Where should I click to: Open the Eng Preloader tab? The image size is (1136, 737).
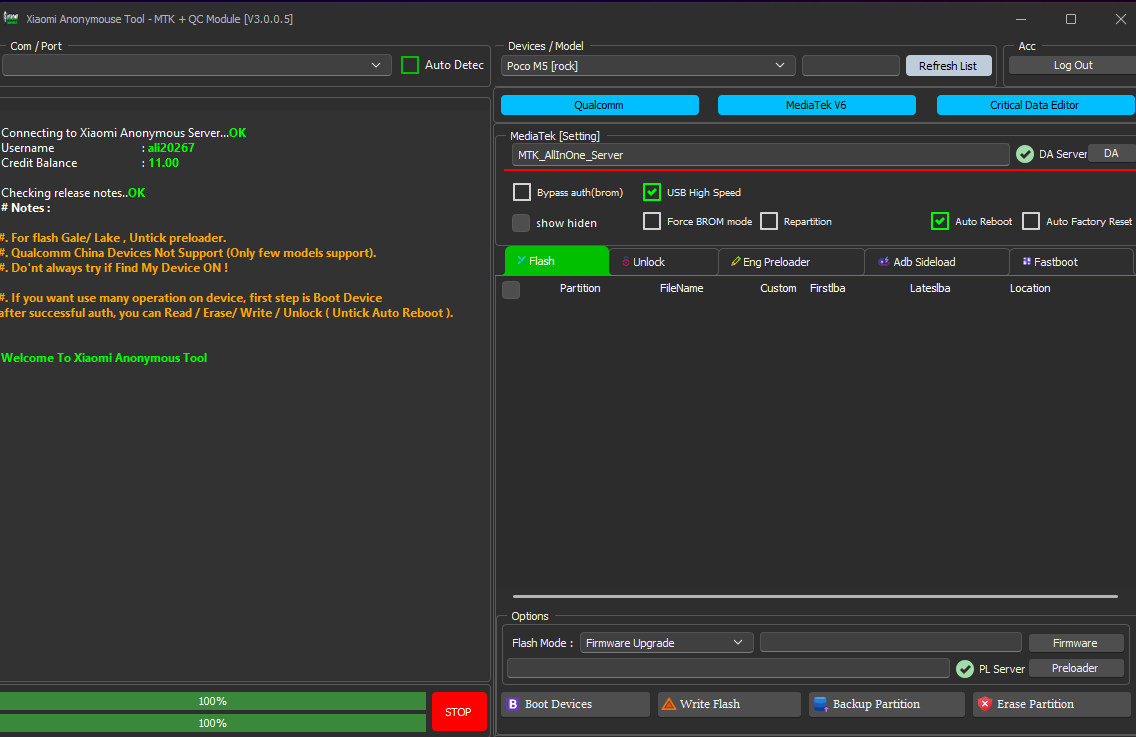(x=792, y=262)
